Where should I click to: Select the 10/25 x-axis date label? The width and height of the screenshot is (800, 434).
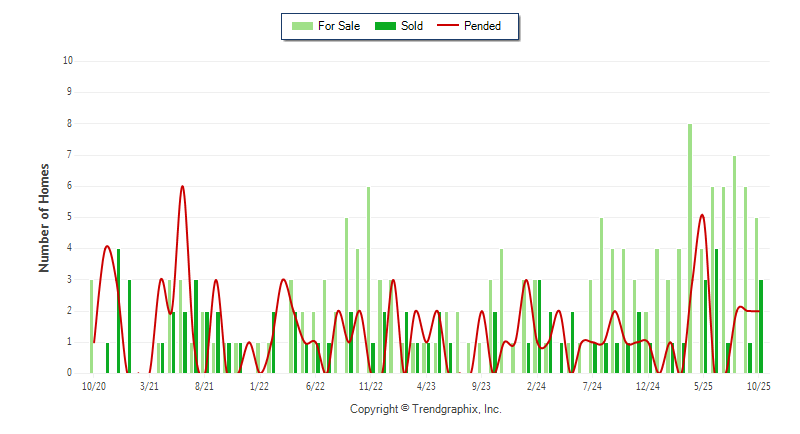pyautogui.click(x=758, y=386)
